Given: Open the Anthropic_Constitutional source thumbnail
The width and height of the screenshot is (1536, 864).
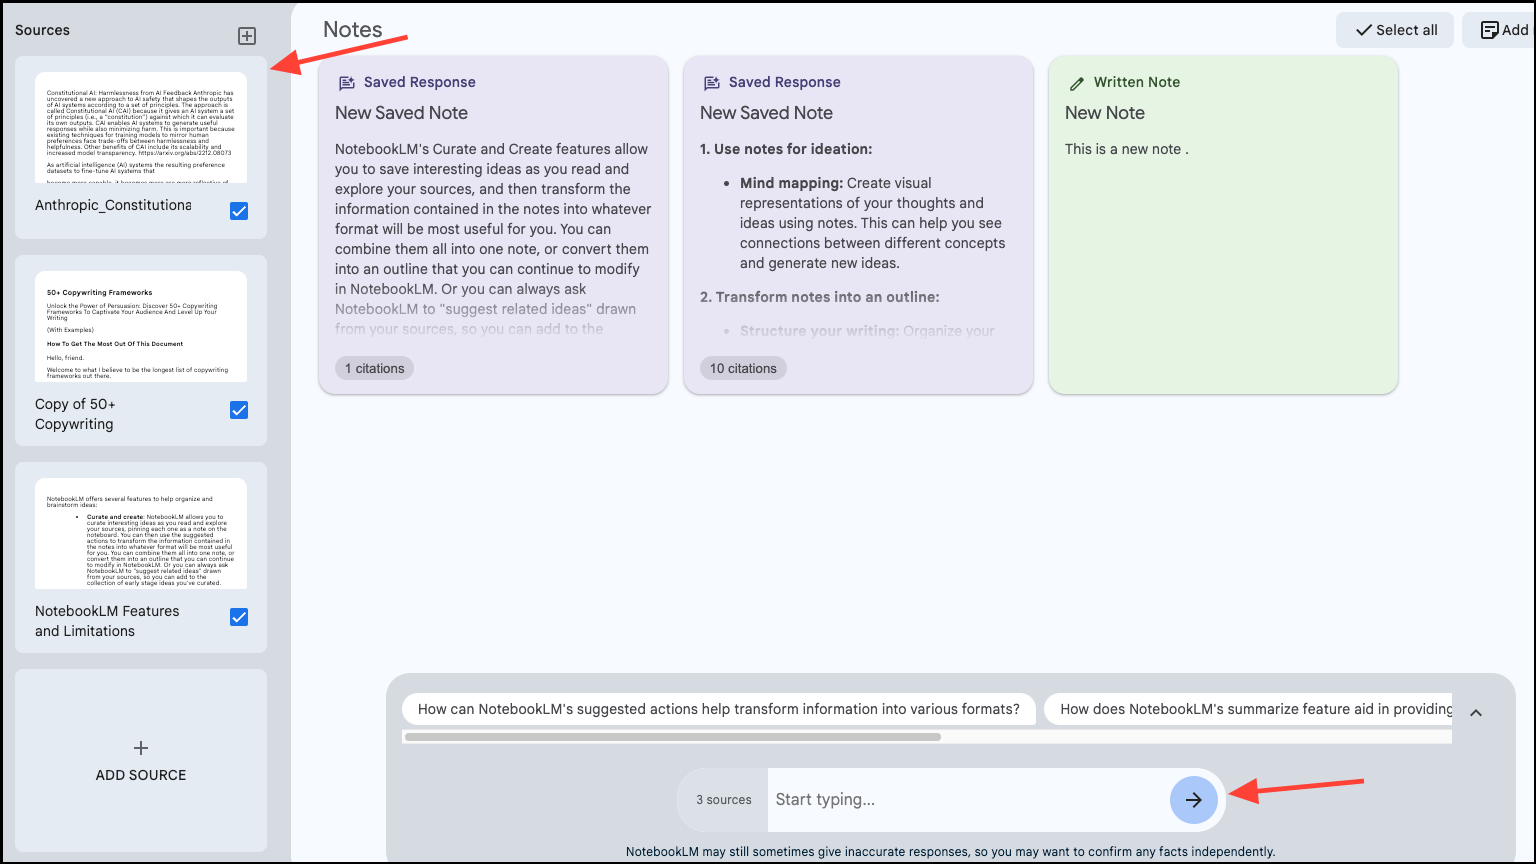Looking at the screenshot, I should click(141, 127).
